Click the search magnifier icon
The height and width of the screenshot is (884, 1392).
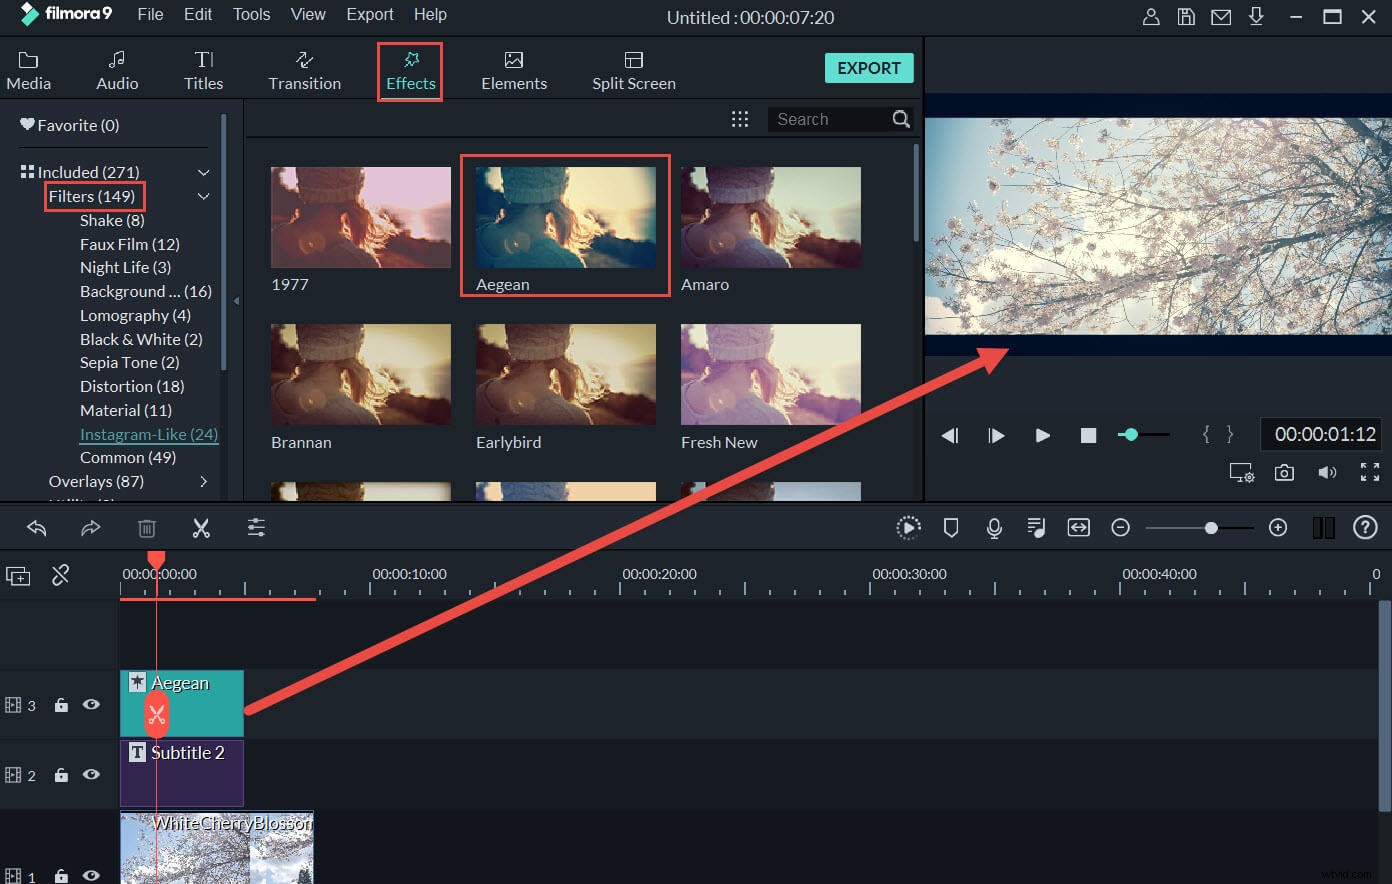tap(901, 119)
